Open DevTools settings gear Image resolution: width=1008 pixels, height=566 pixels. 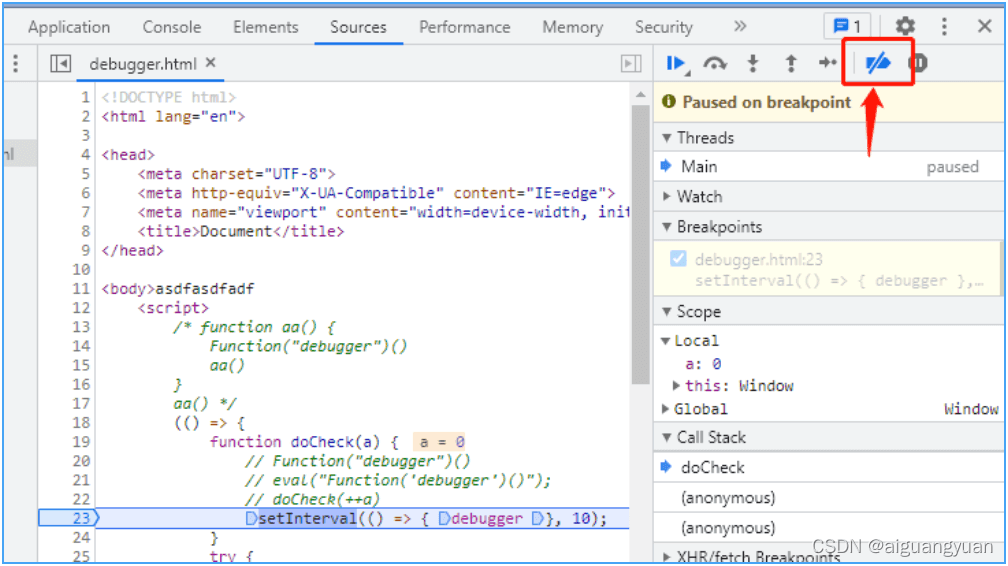905,27
